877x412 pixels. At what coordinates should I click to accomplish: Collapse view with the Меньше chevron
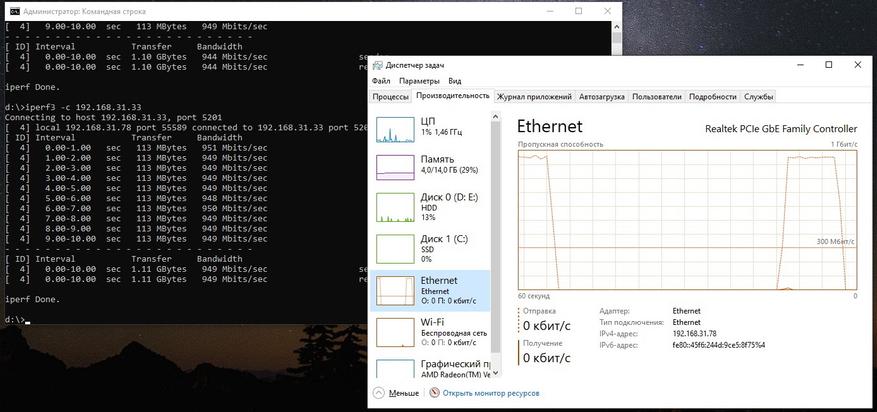pyautogui.click(x=380, y=393)
